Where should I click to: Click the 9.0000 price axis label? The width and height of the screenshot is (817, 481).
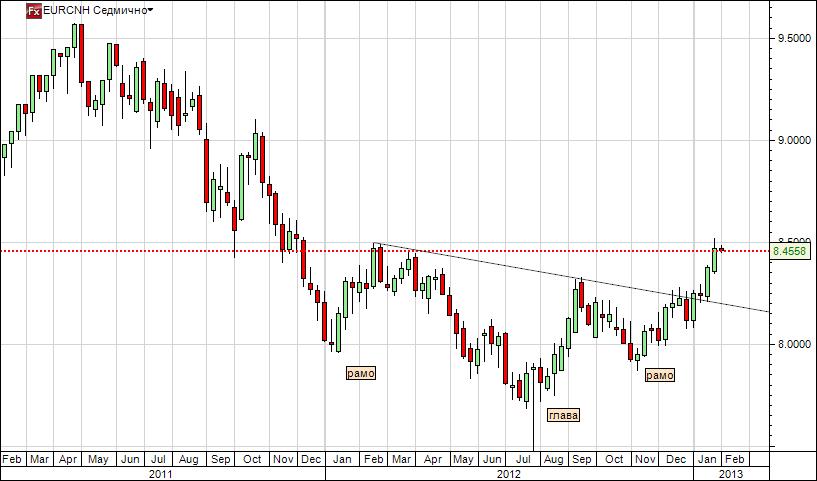tap(794, 140)
